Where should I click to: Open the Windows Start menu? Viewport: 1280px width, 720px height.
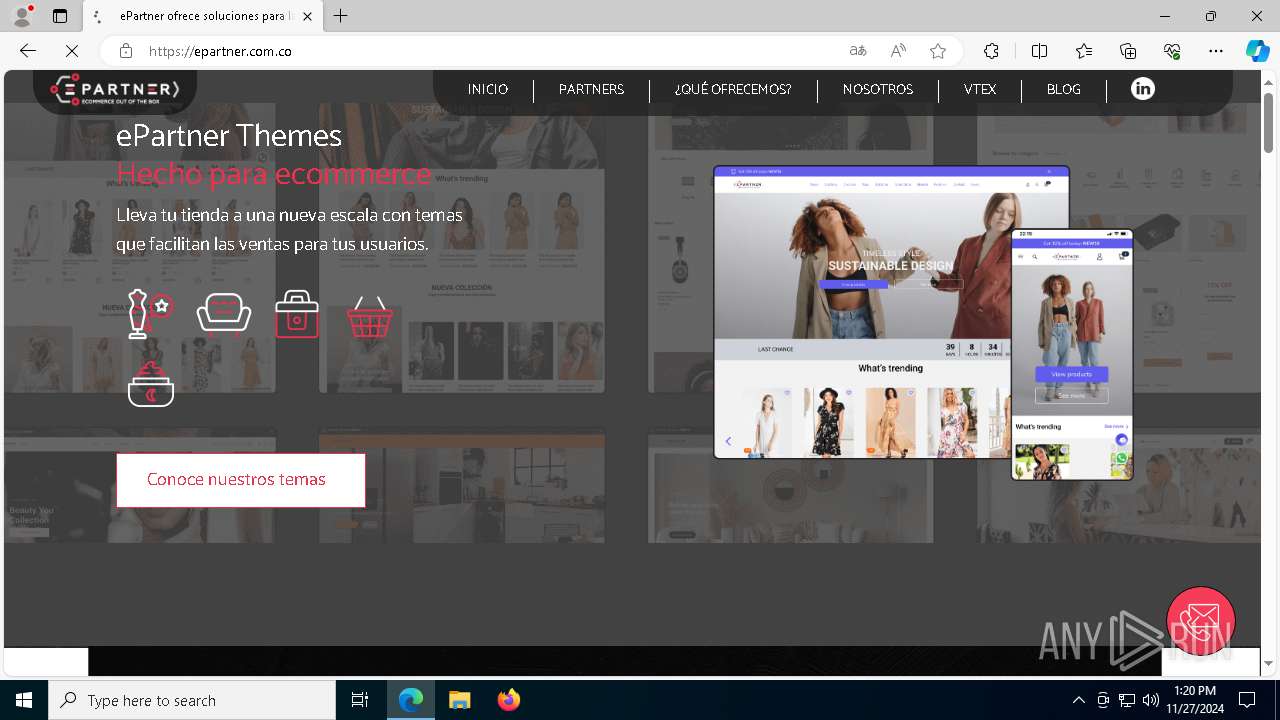(x=24, y=700)
